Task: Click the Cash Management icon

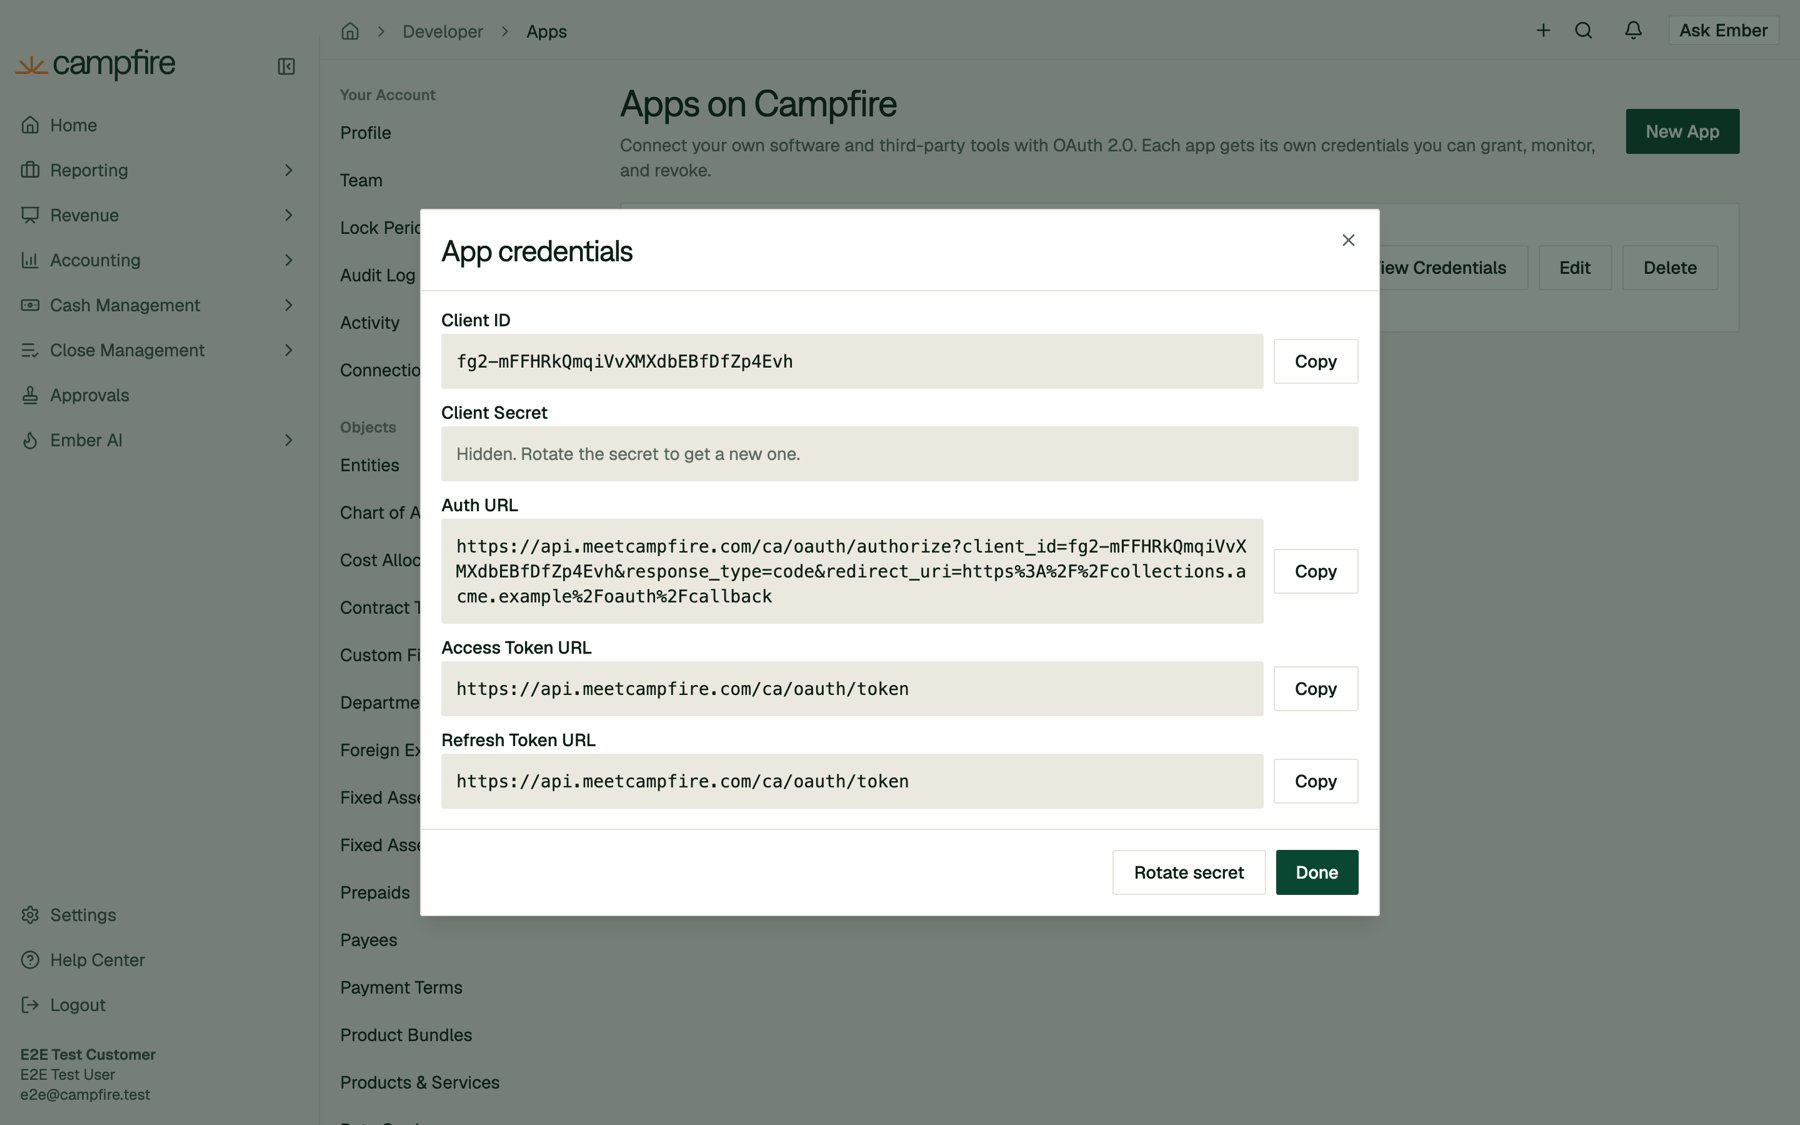Action: click(x=30, y=305)
